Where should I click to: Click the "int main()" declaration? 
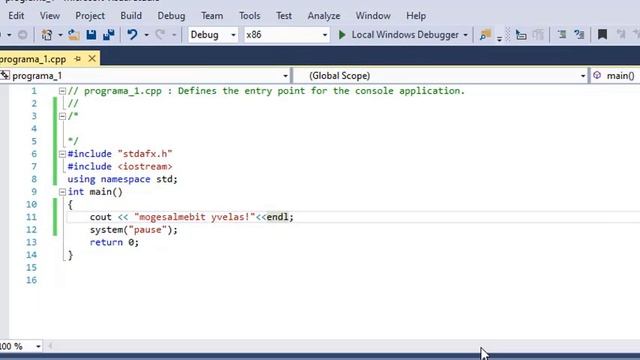click(x=95, y=192)
